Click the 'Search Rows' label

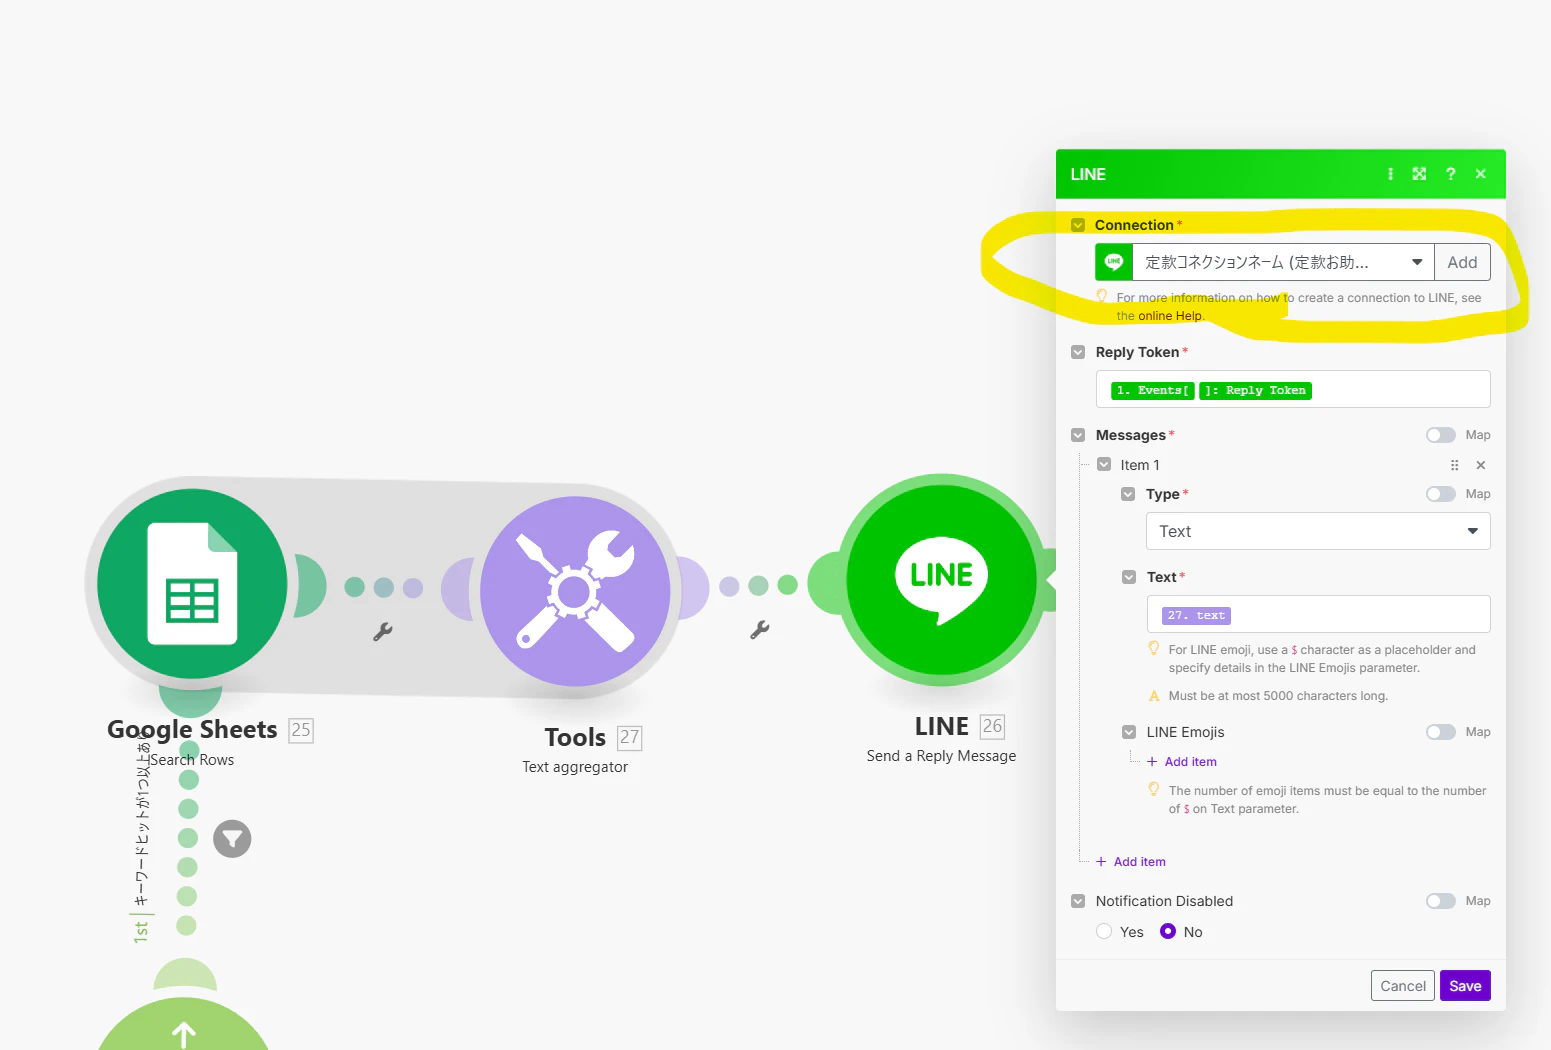pos(192,760)
